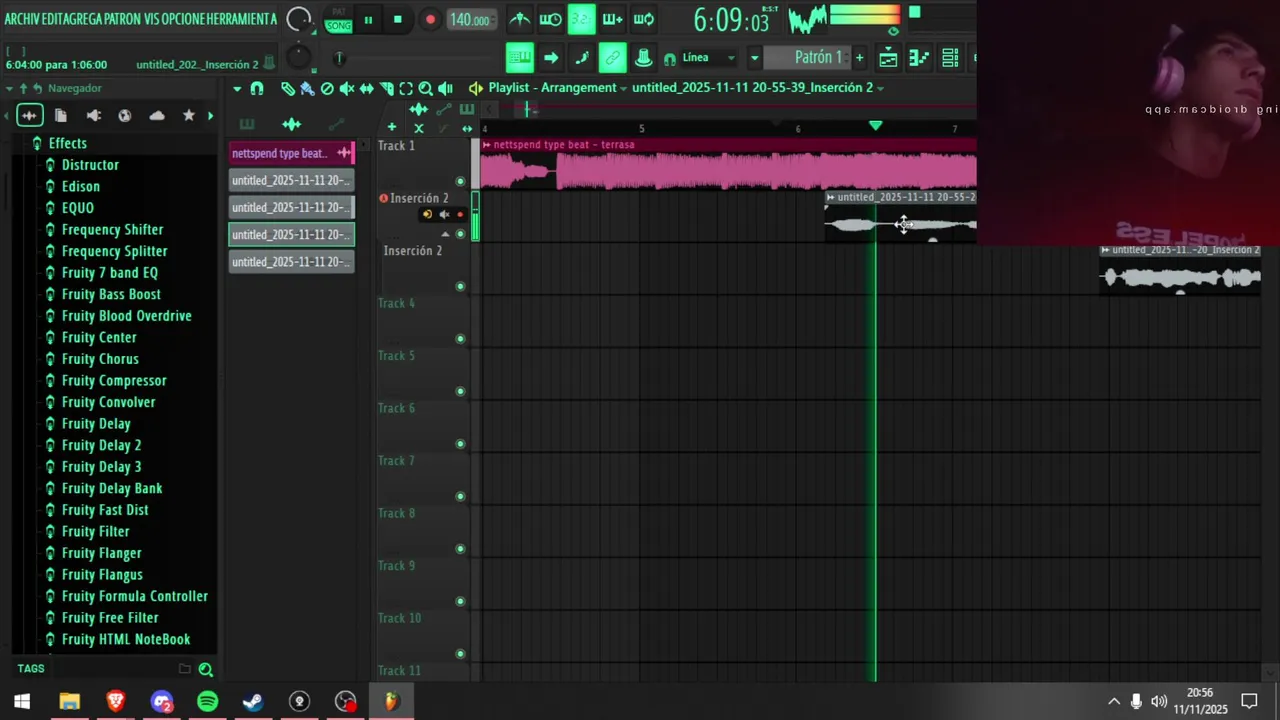
Task: Add new pattern with plus button
Action: pos(859,58)
